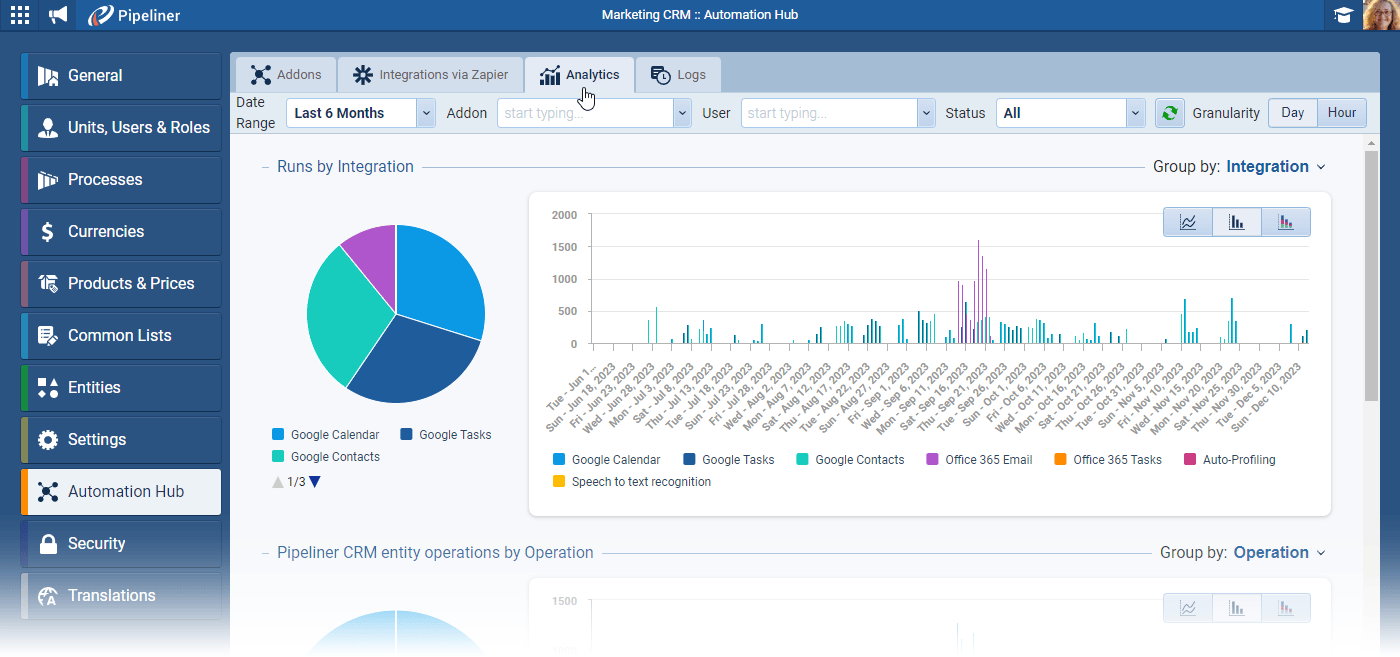This screenshot has height=657, width=1400.
Task: Set granularity to Hour
Action: pyautogui.click(x=1341, y=113)
